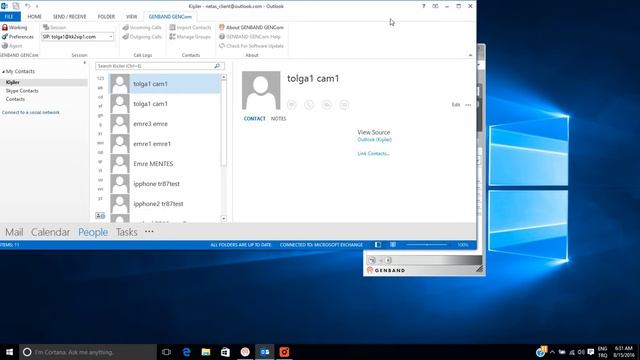Send instant message to tolga1 cam1
The image size is (640, 360).
point(291,105)
